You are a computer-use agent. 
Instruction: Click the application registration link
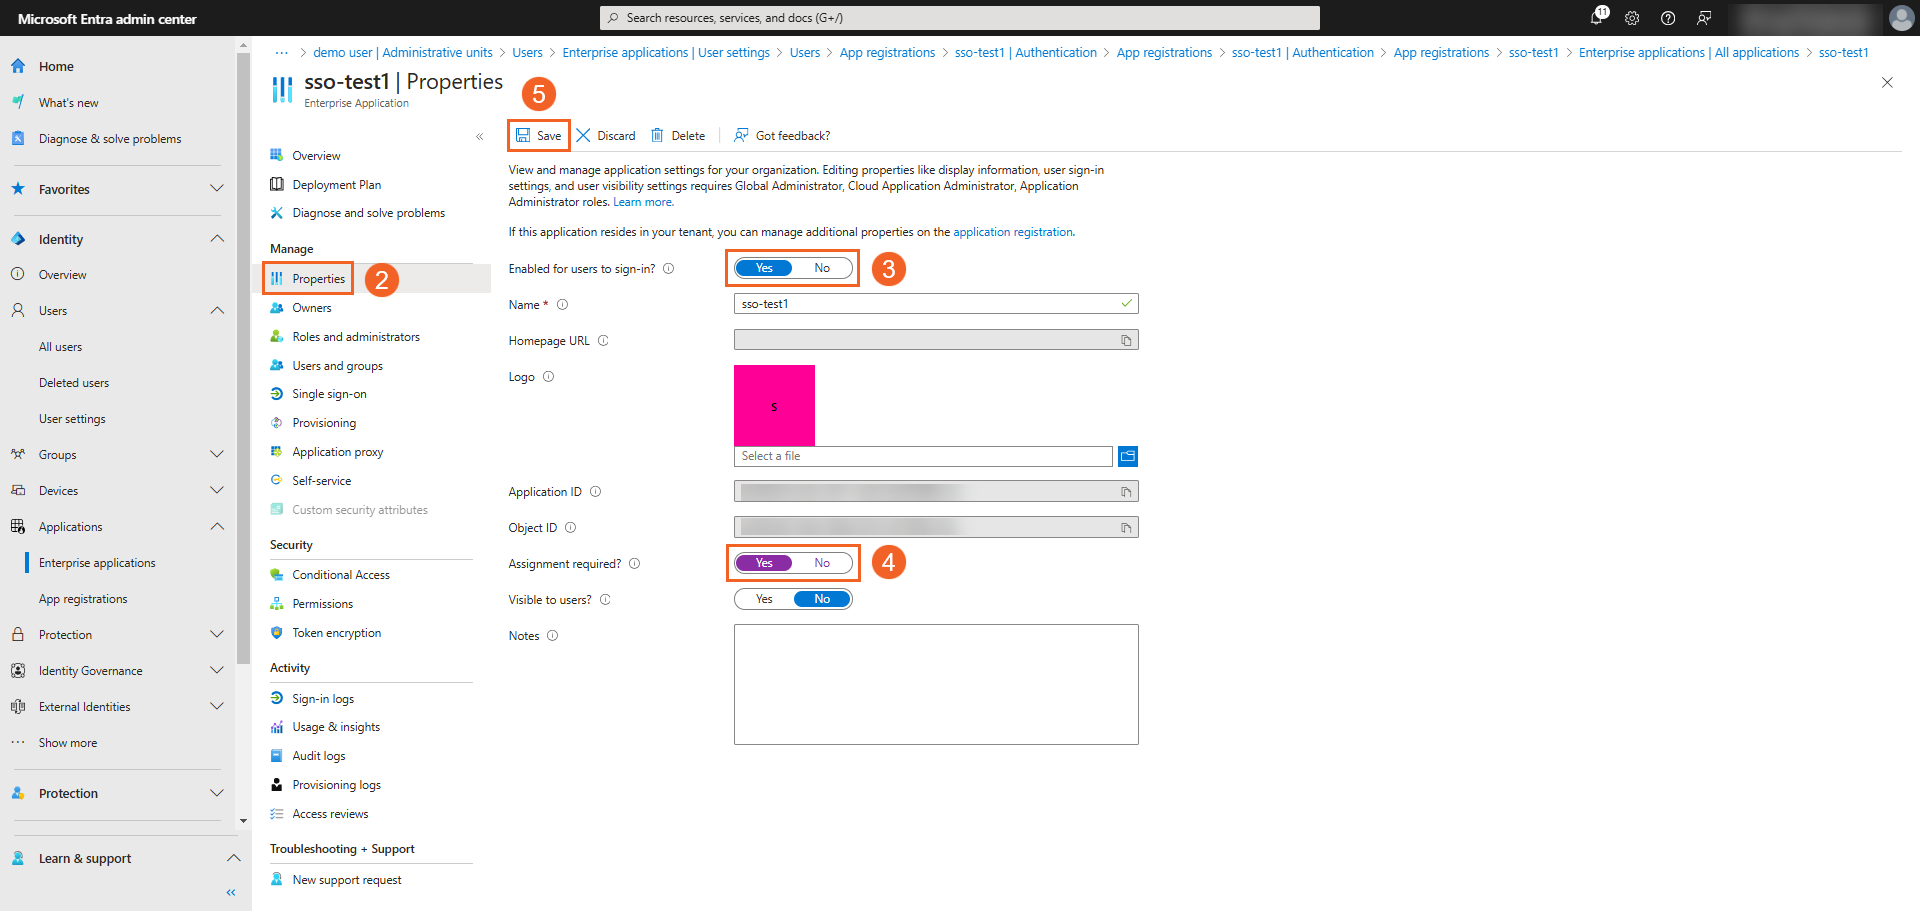[x=1012, y=232]
